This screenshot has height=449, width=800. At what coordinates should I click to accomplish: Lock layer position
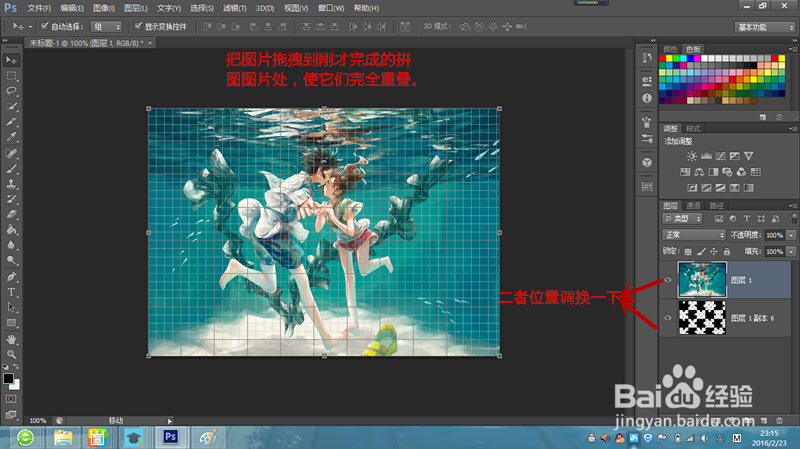(714, 252)
